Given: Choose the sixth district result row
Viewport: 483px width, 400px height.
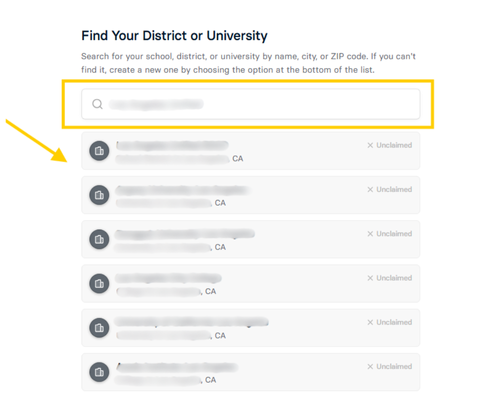Looking at the screenshot, I should tap(251, 372).
